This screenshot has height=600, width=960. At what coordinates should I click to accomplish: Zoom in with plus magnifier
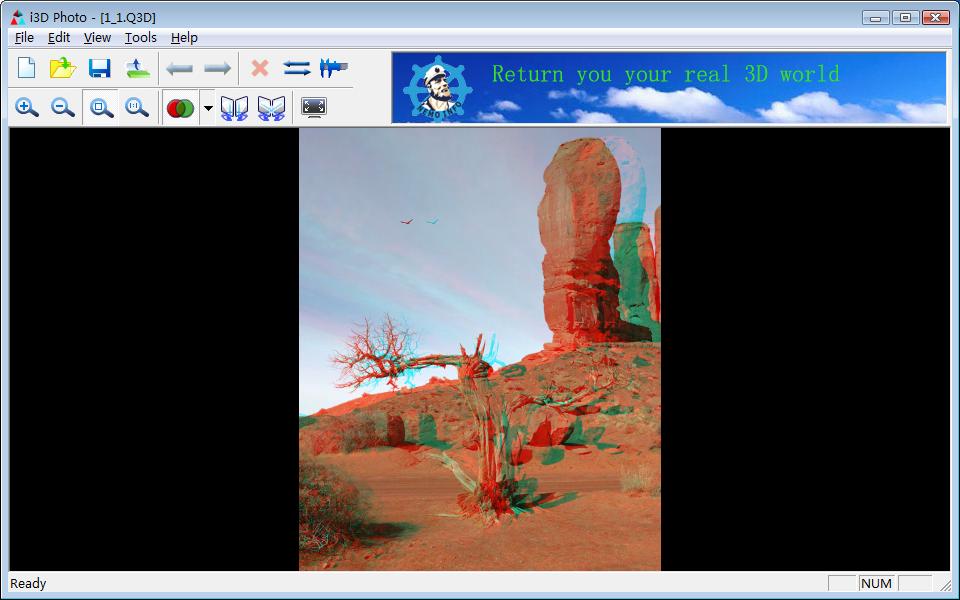pos(26,108)
